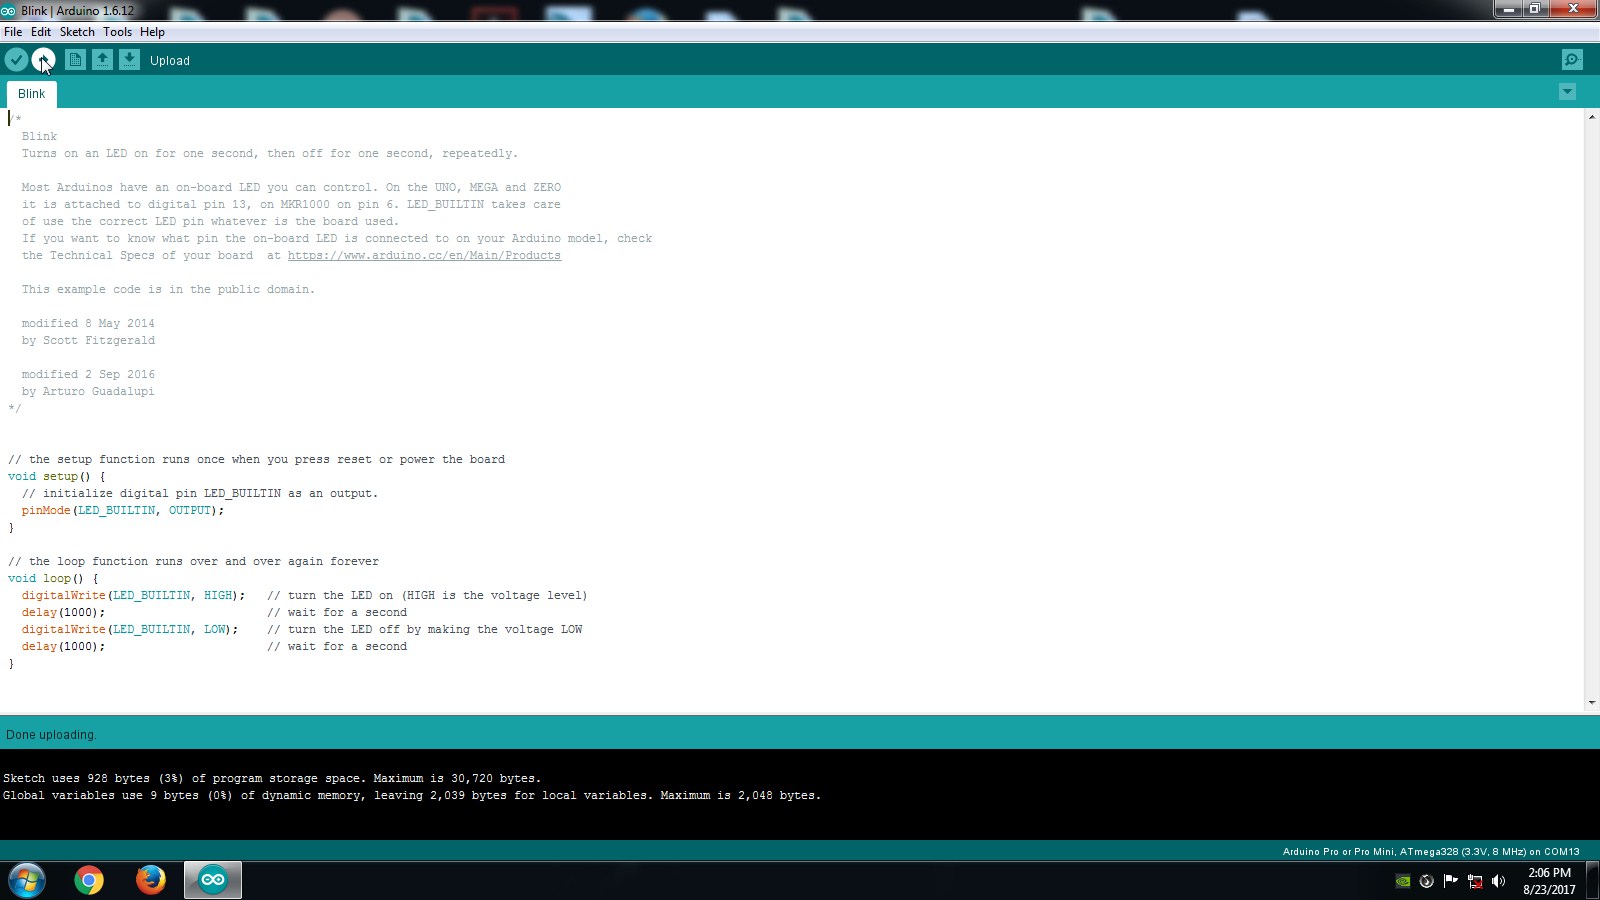The height and width of the screenshot is (900, 1600).
Task: Click the round swirl tray icon
Action: [x=1427, y=881]
